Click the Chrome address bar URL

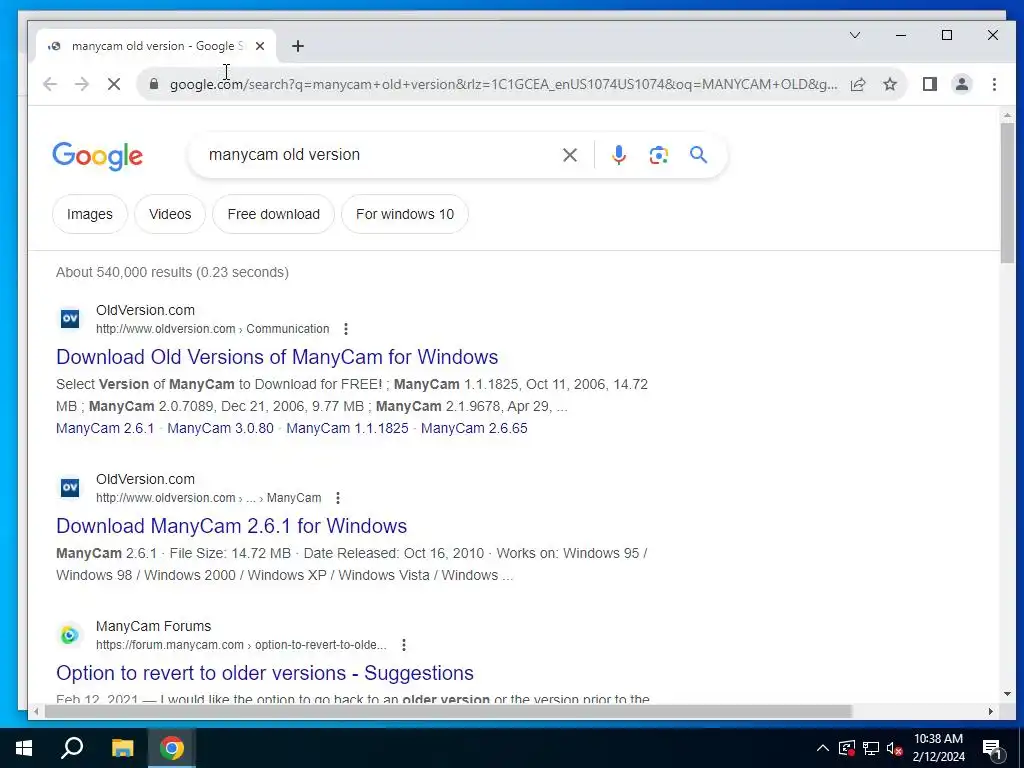click(503, 84)
